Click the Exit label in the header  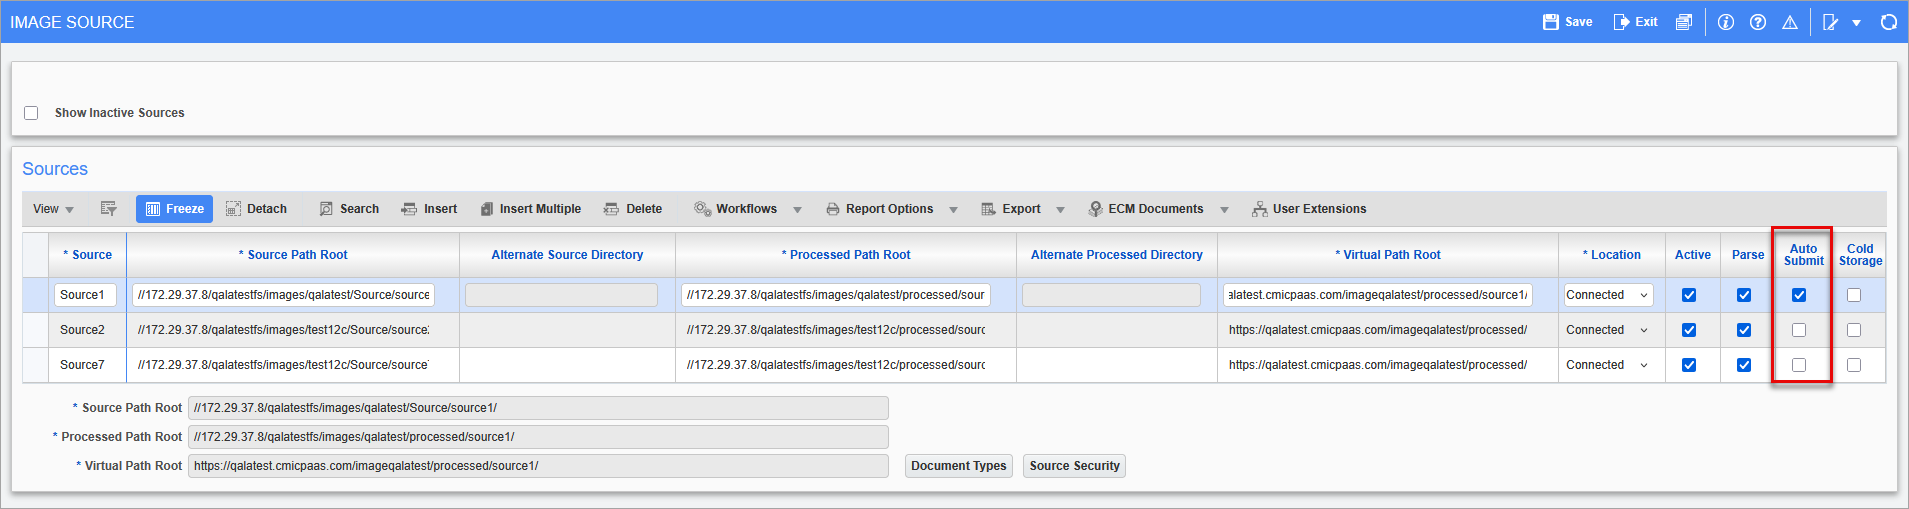[x=1646, y=22]
